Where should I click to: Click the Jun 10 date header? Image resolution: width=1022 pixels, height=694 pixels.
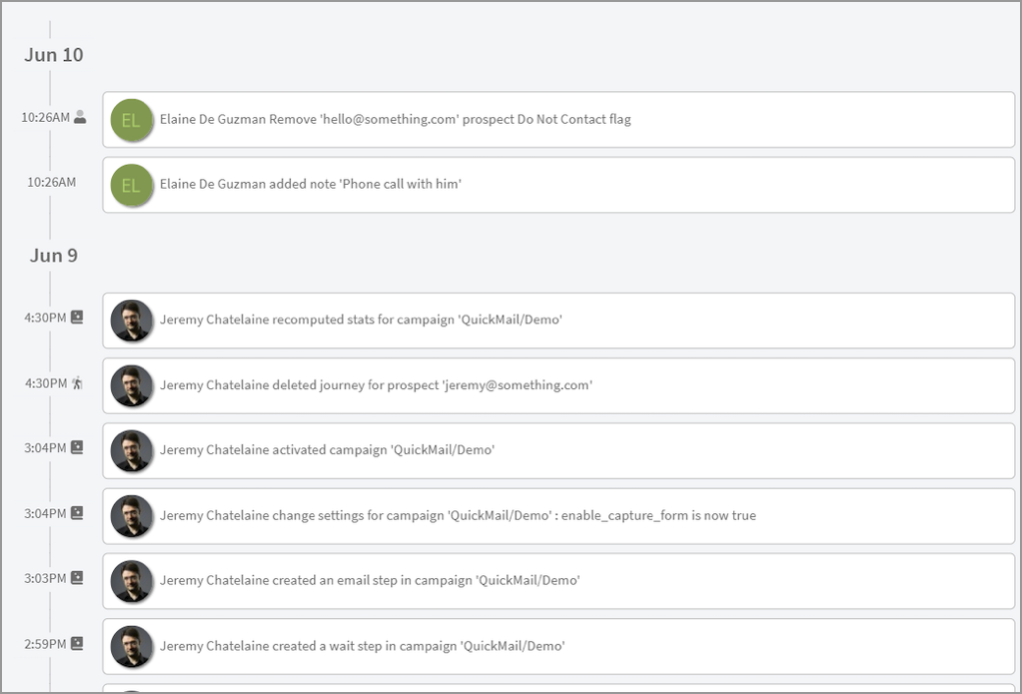54,55
